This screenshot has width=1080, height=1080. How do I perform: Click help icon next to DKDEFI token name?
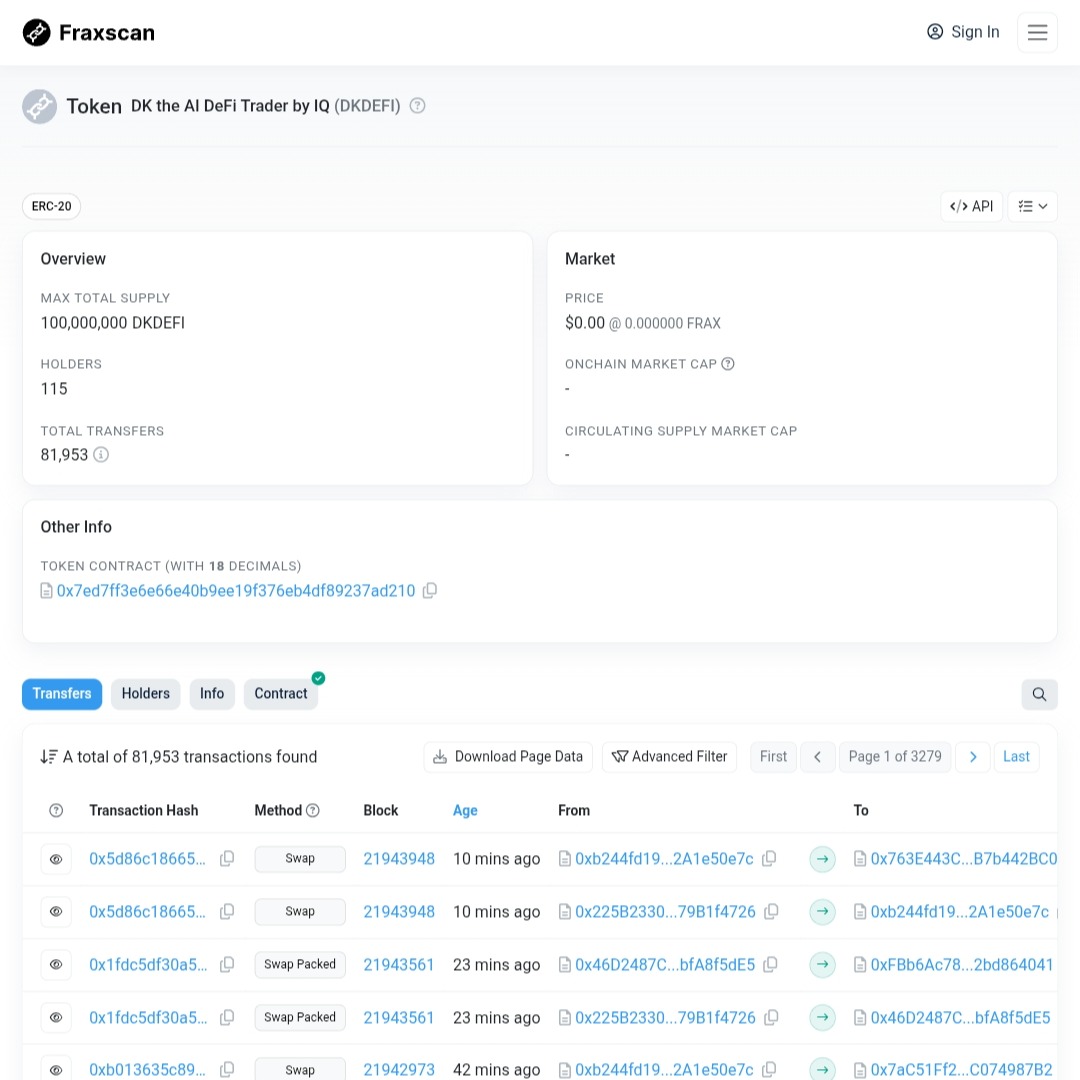click(417, 105)
